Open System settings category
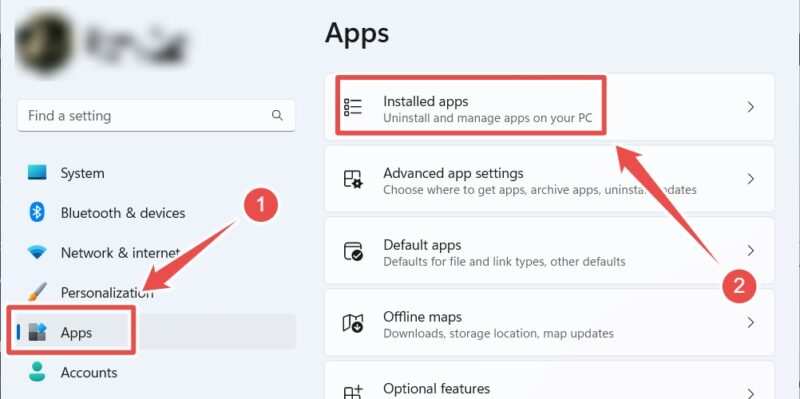Image resolution: width=800 pixels, height=399 pixels. pos(156,172)
